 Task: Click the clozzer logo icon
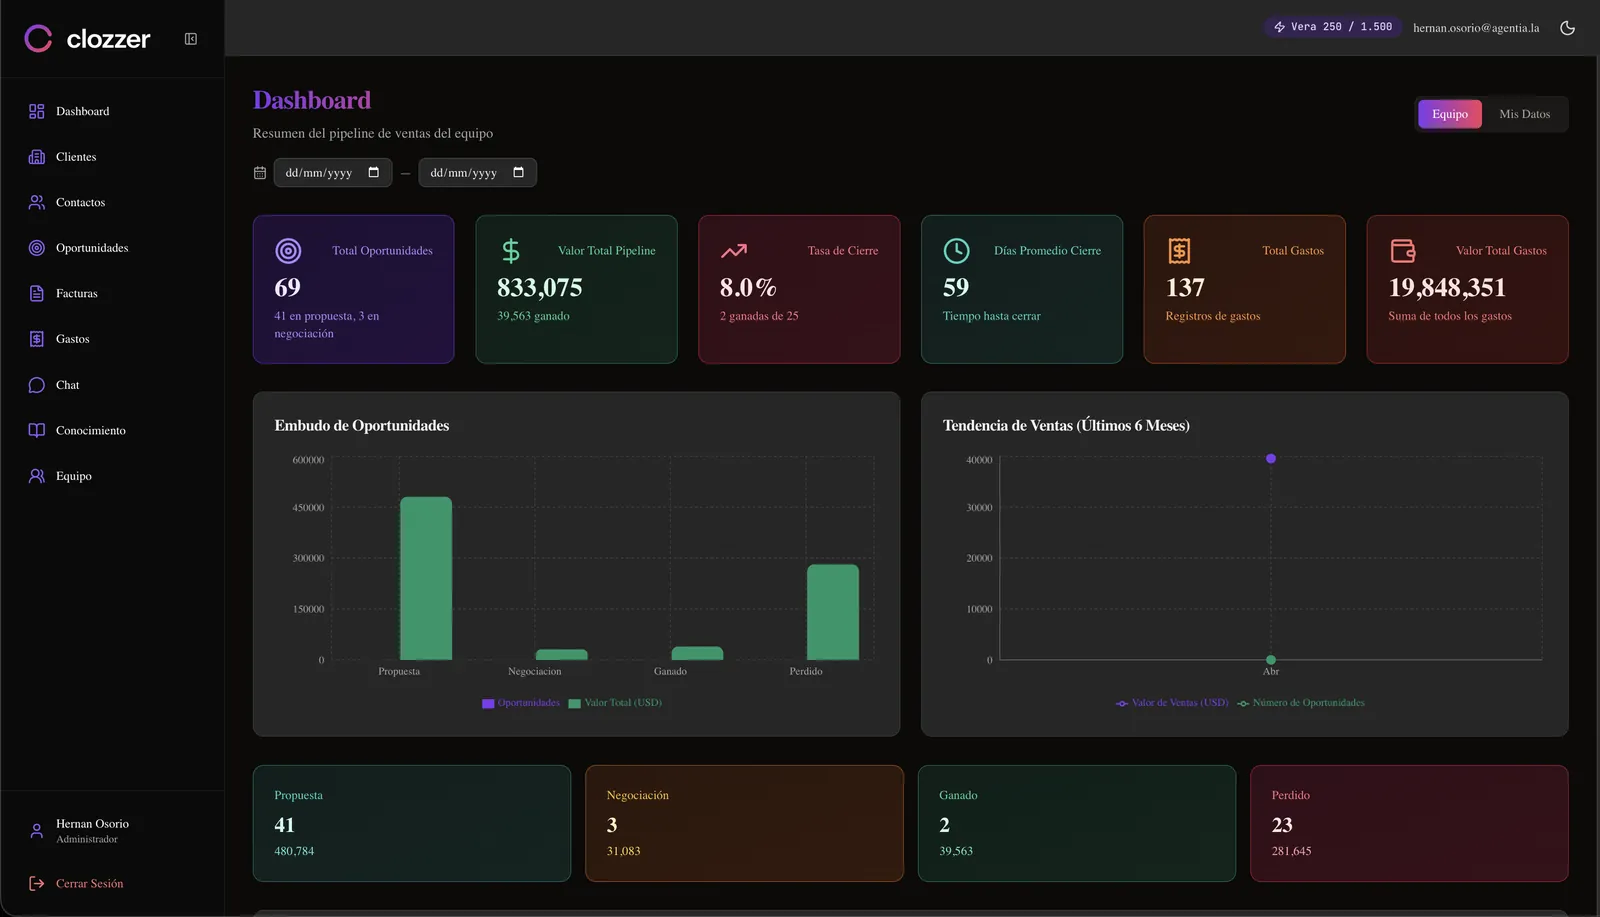(x=38, y=39)
